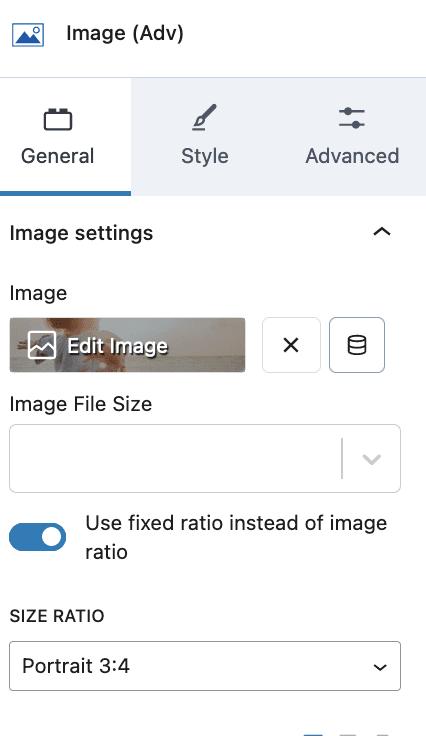Image resolution: width=426 pixels, height=736 pixels.
Task: Click the Image (Adv) block icon
Action: point(28,35)
